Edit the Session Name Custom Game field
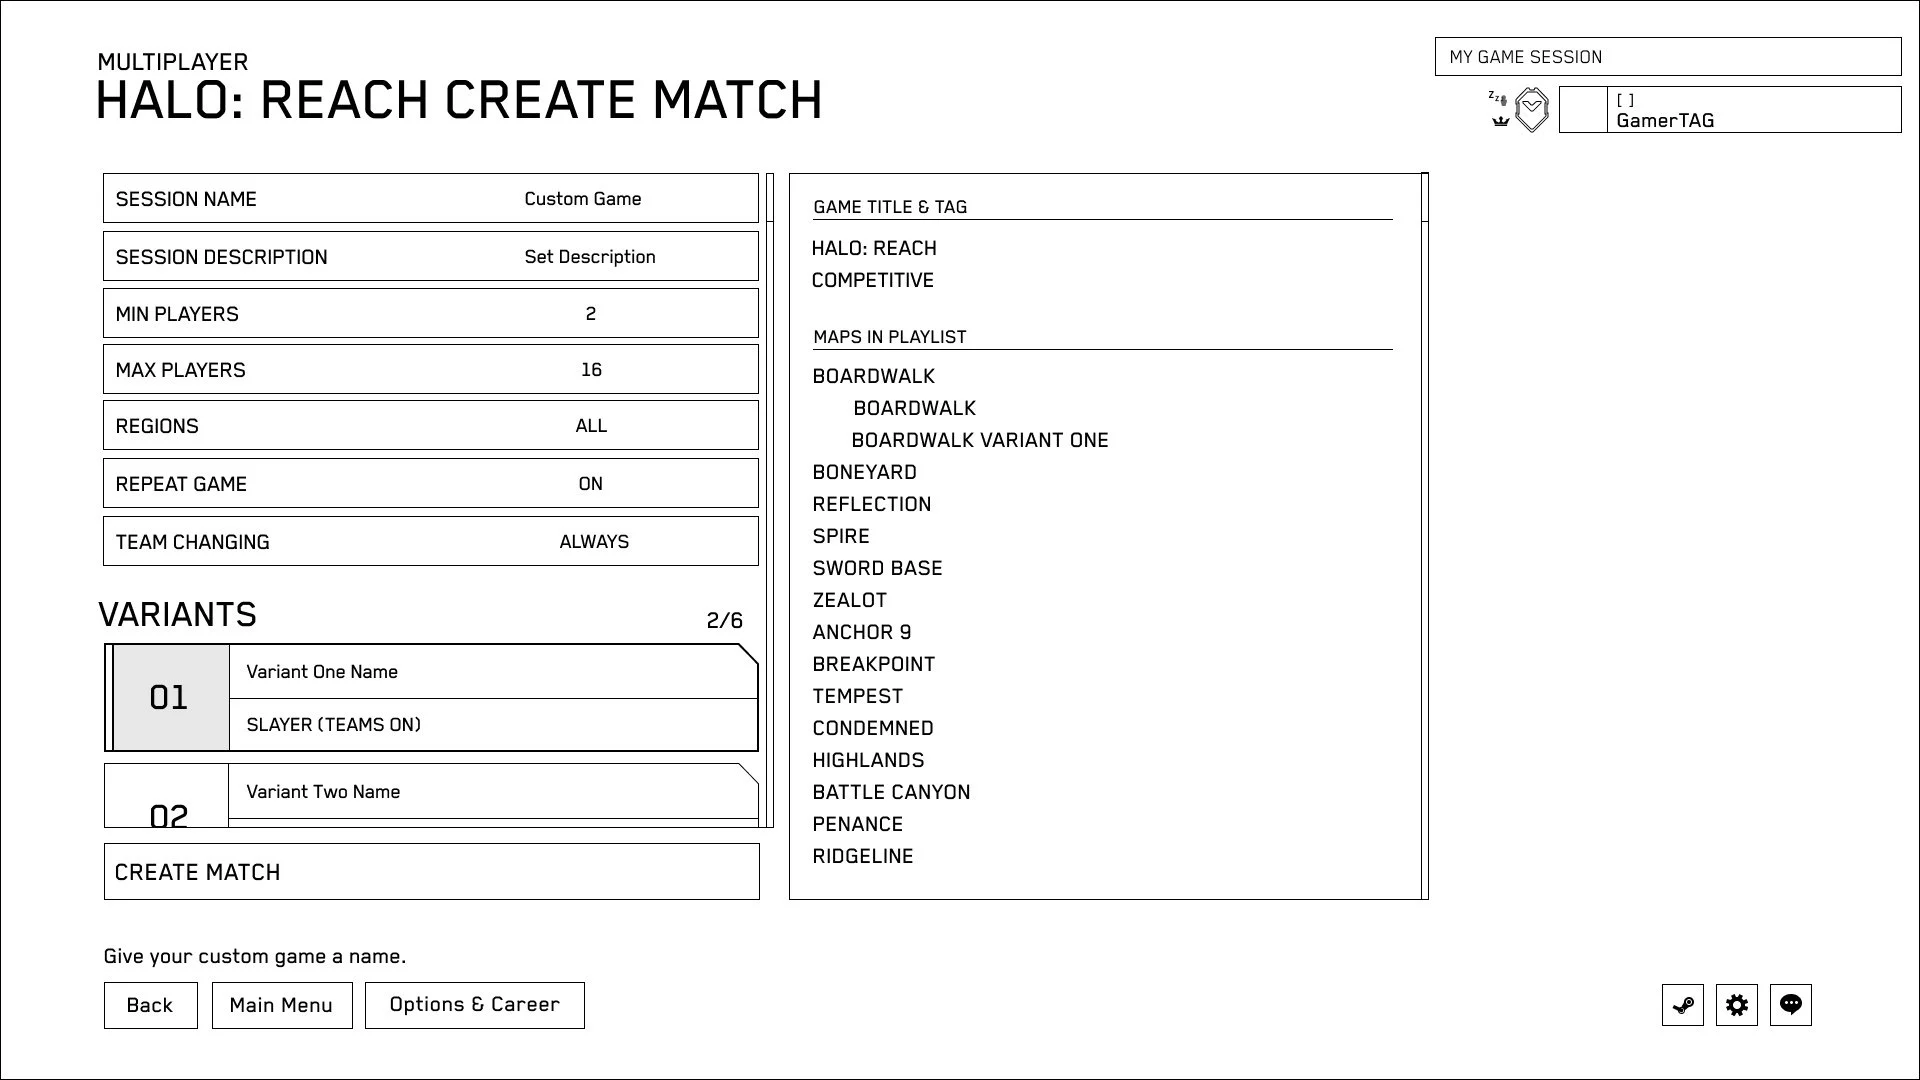 [431, 198]
